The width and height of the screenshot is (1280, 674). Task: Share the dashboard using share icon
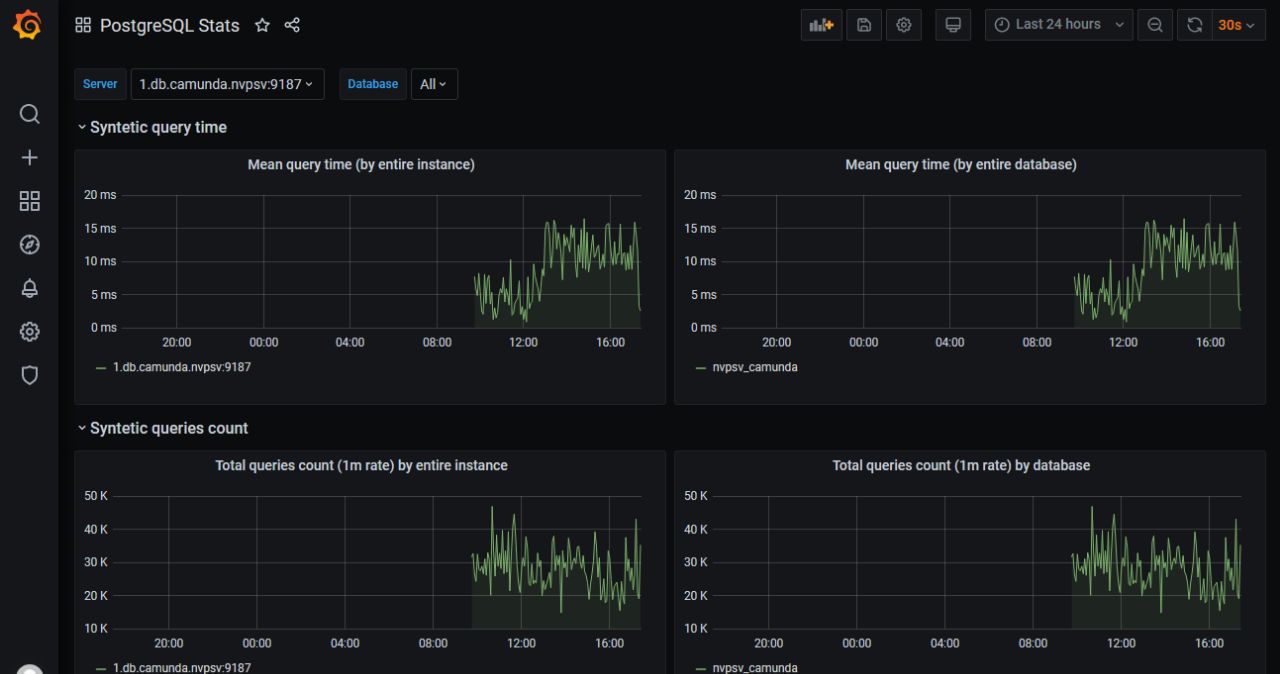coord(292,26)
